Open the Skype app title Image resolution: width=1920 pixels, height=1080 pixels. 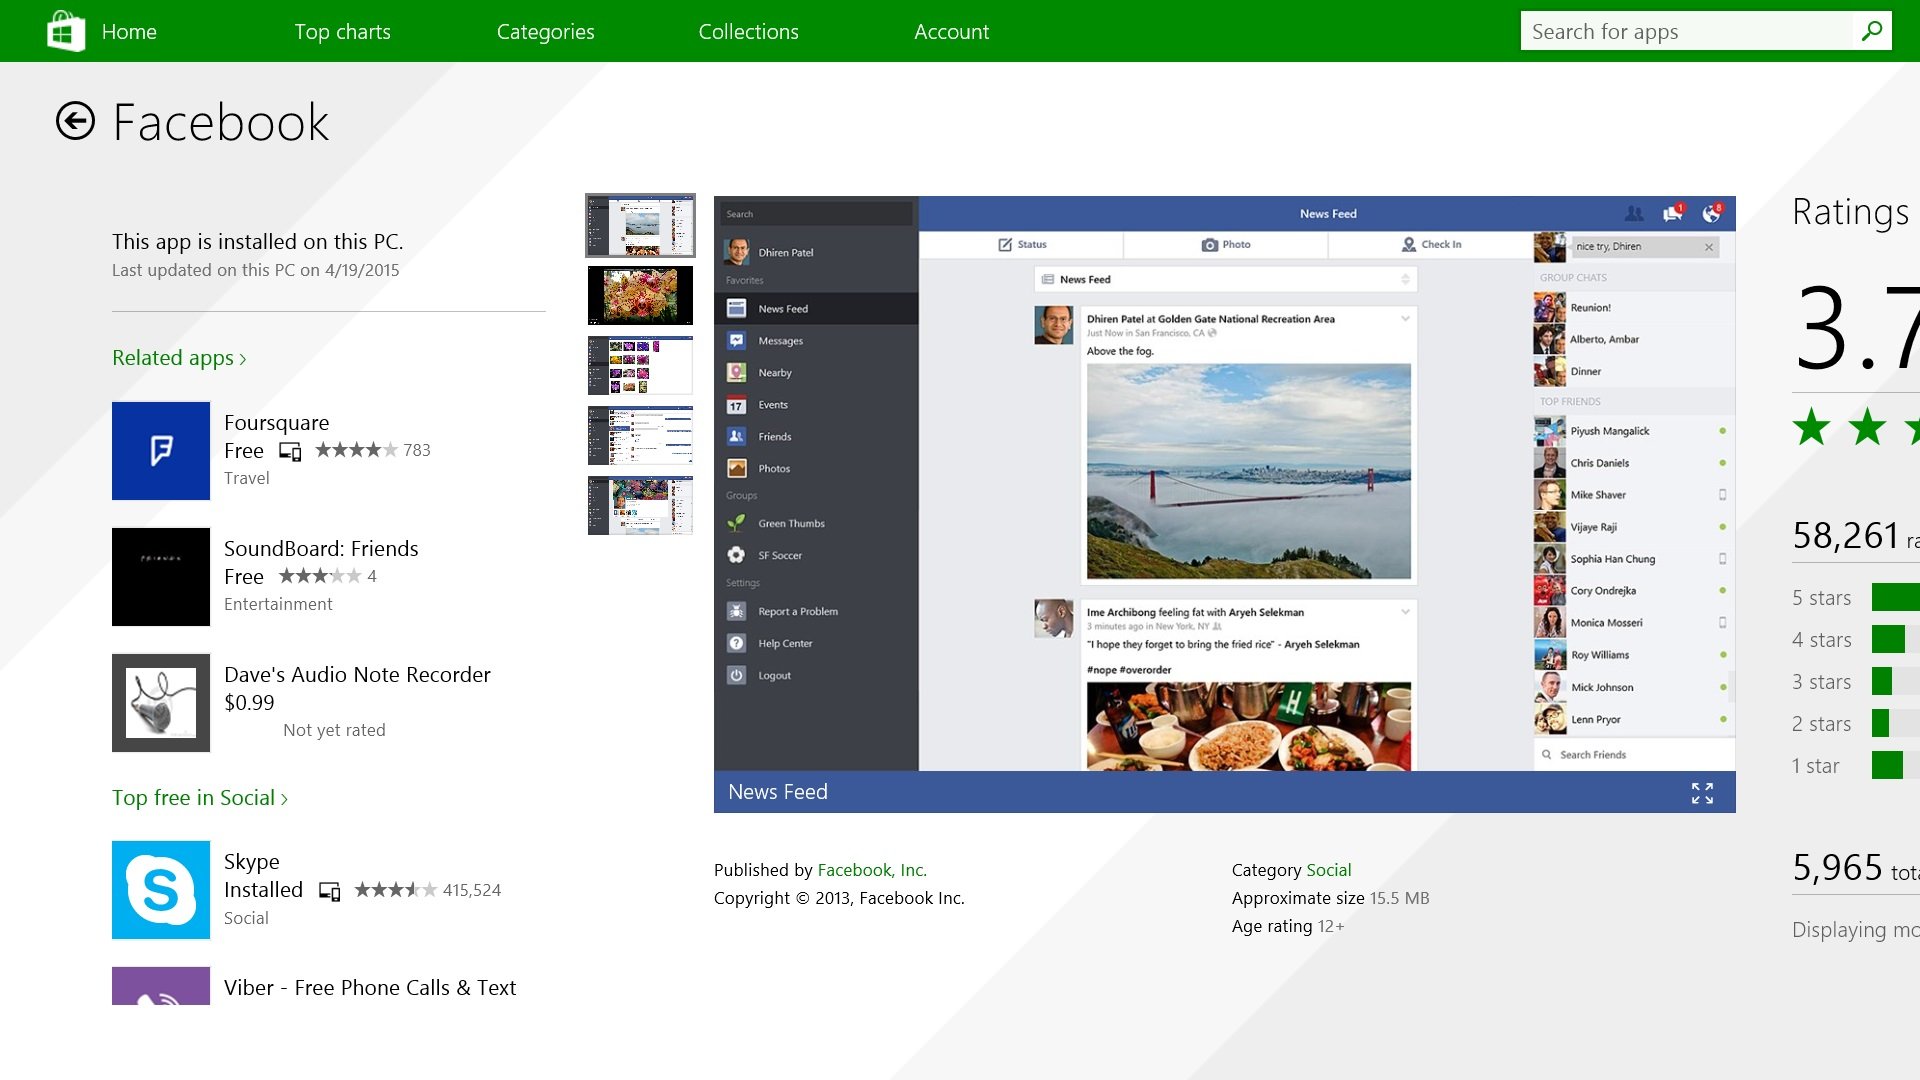(x=251, y=862)
